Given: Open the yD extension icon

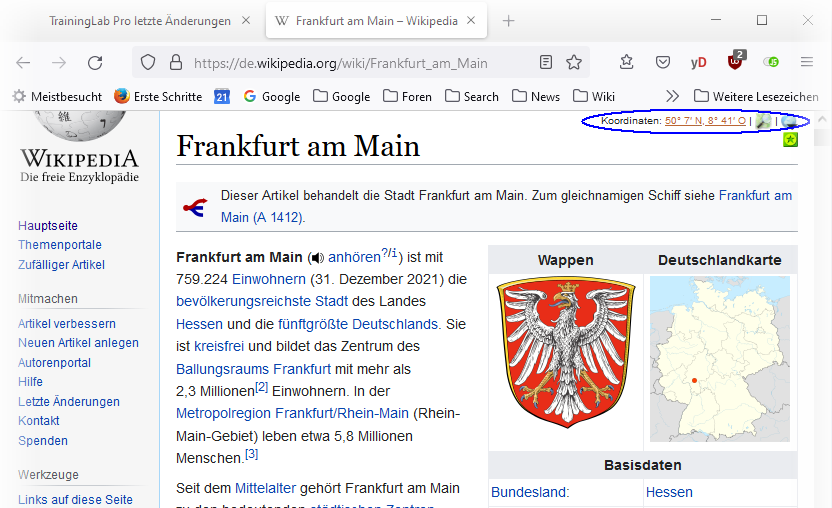Looking at the screenshot, I should (698, 63).
